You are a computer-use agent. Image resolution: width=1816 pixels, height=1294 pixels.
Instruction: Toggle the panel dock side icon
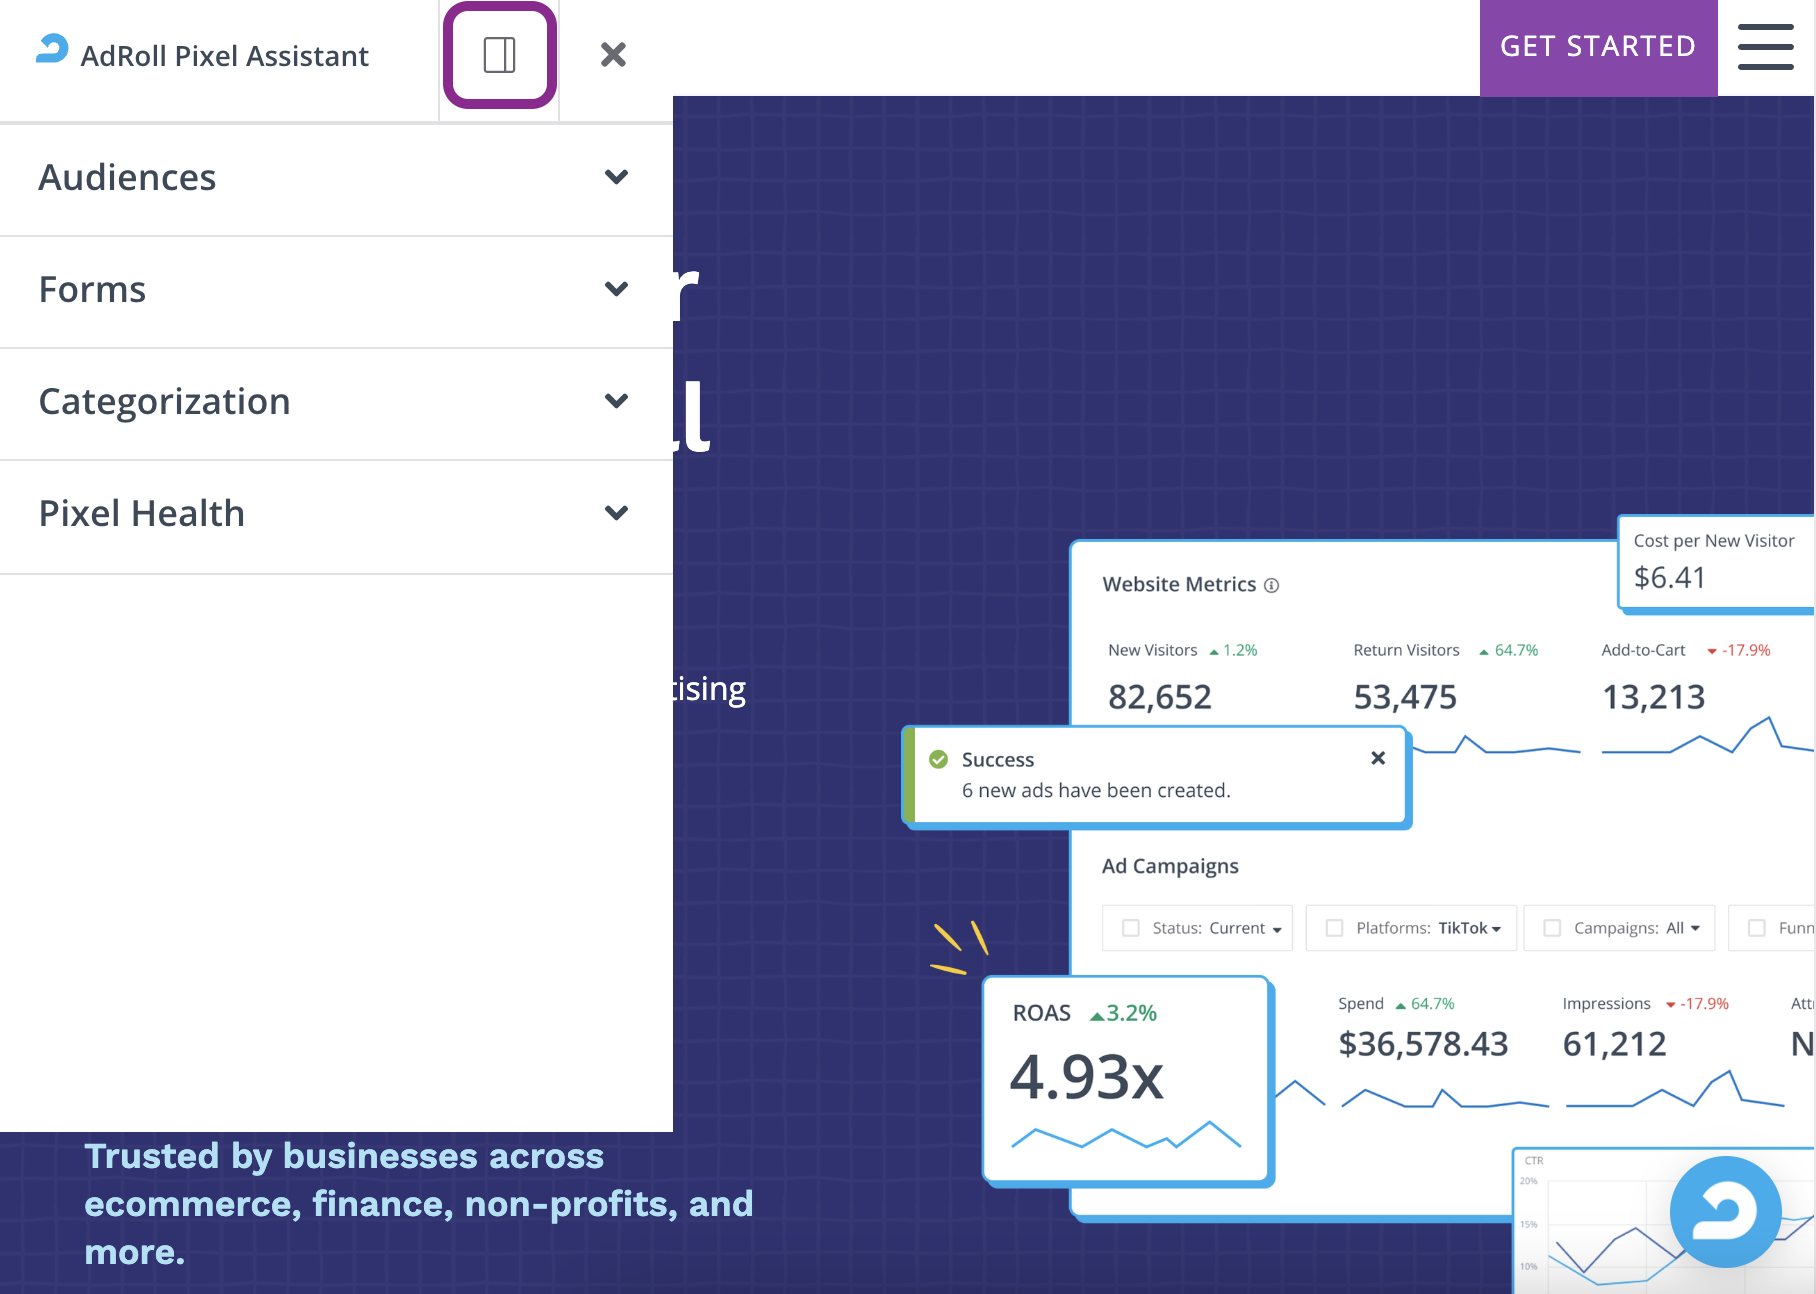coord(500,55)
